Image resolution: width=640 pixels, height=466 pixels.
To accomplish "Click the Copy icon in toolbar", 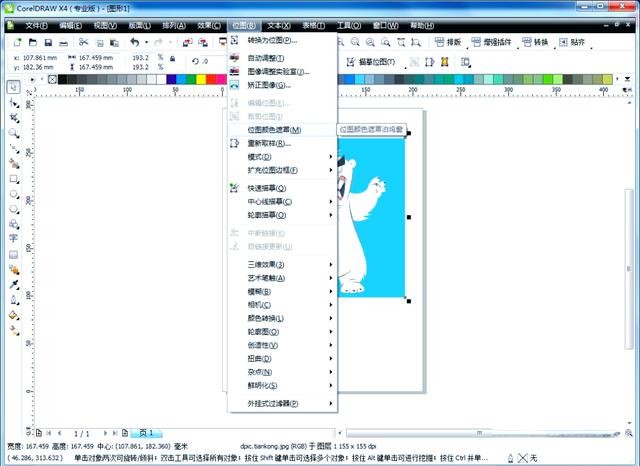I will 100,42.
